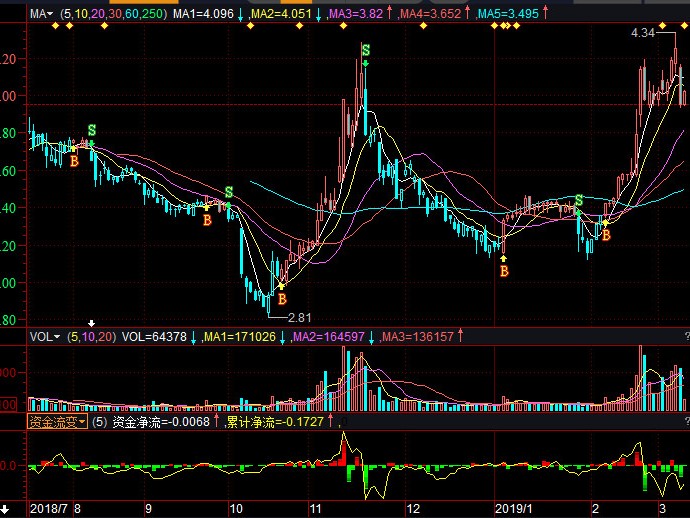
Task: Click the 2019/1 date label on axis
Action: coord(514,509)
